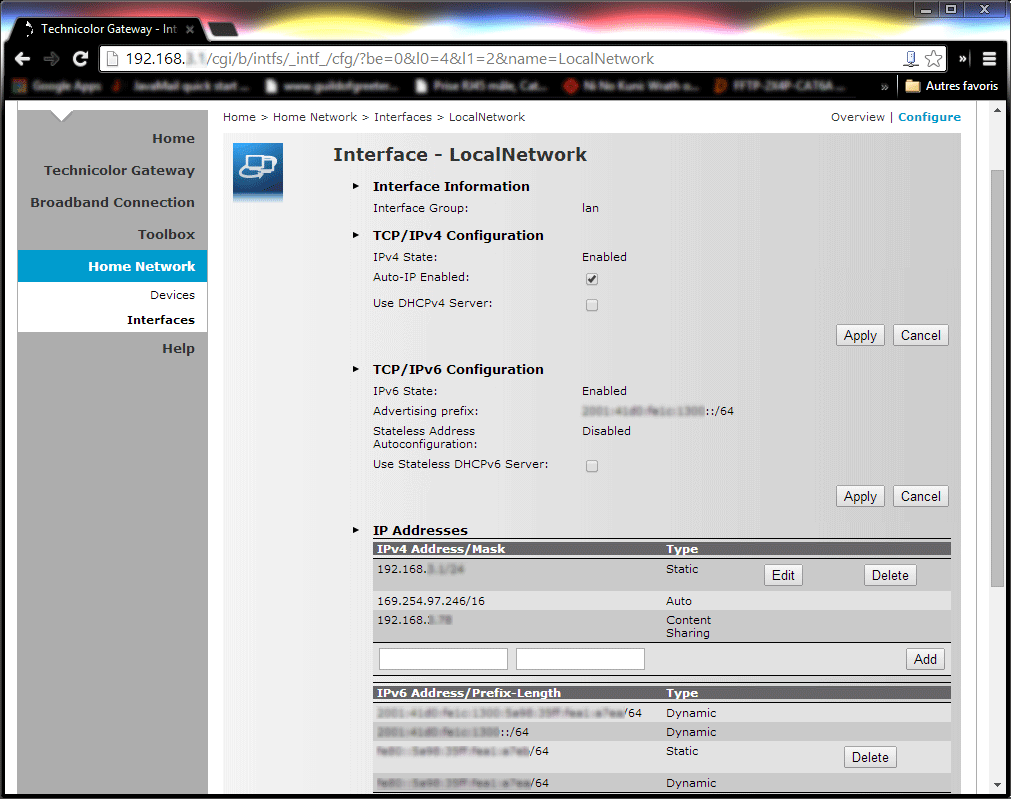This screenshot has width=1011, height=799.
Task: Collapse the IP Addresses section triangle
Action: click(356, 531)
